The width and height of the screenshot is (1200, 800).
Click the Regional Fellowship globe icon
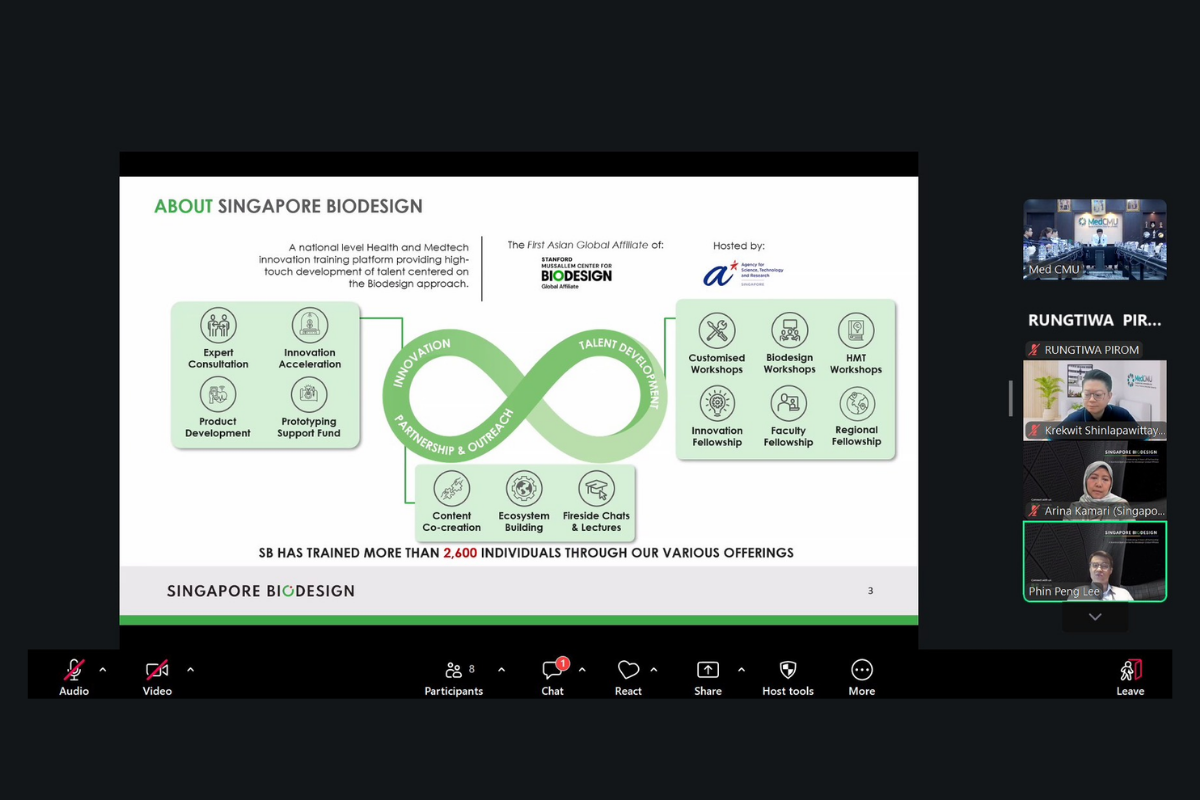tap(857, 403)
